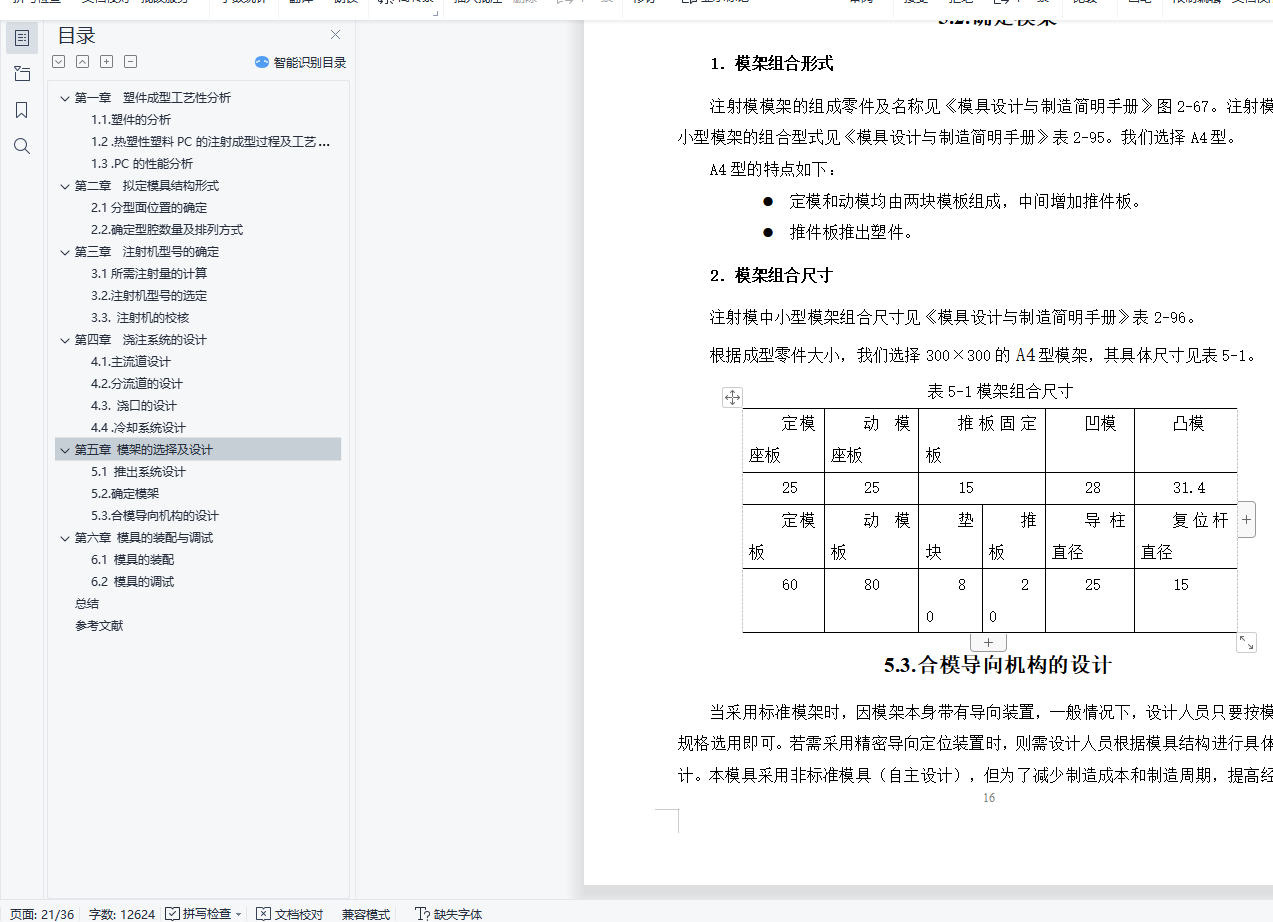The height and width of the screenshot is (922, 1273).
Task: Open 5.2.确定模架 outline entry
Action: click(125, 493)
